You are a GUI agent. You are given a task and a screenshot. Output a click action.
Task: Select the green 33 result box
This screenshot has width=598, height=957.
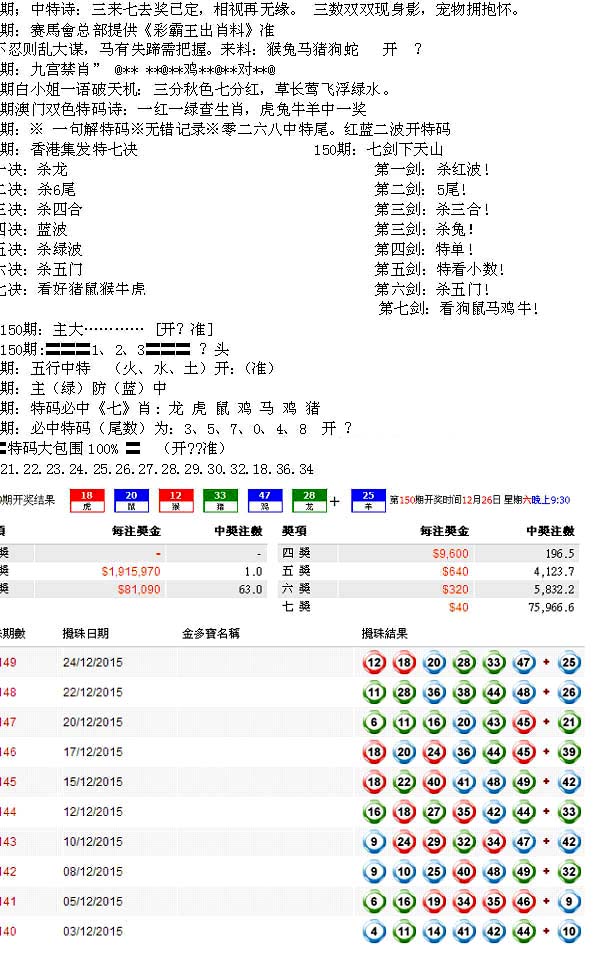click(220, 500)
